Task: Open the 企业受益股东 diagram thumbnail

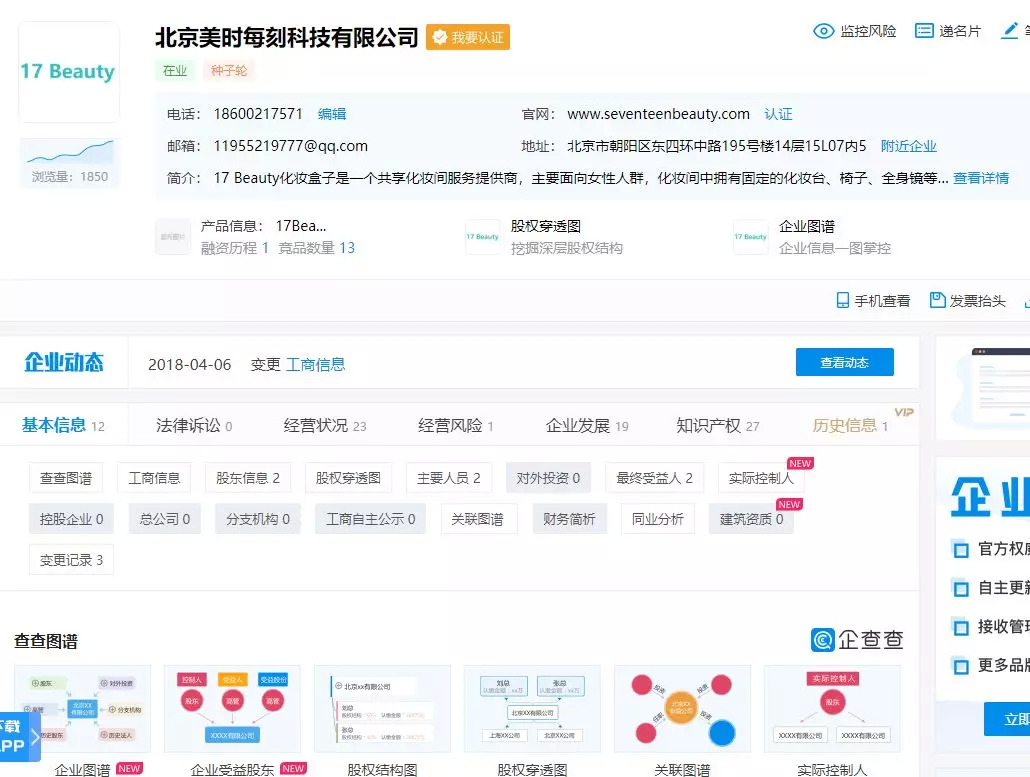Action: [233, 709]
